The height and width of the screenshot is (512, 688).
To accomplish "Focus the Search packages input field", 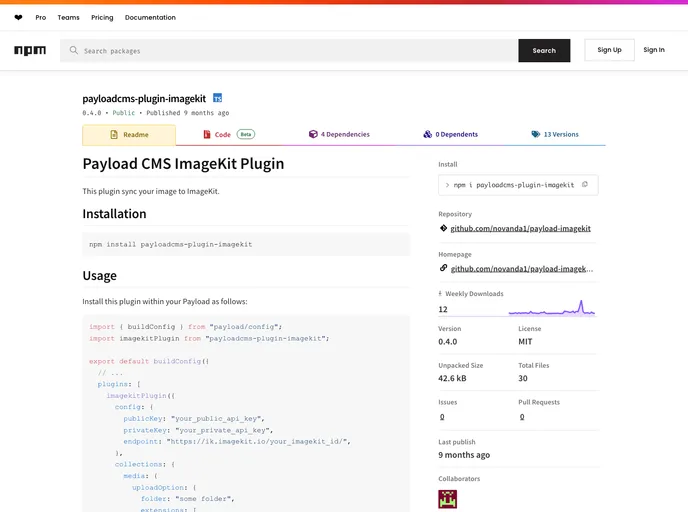I will 289,50.
